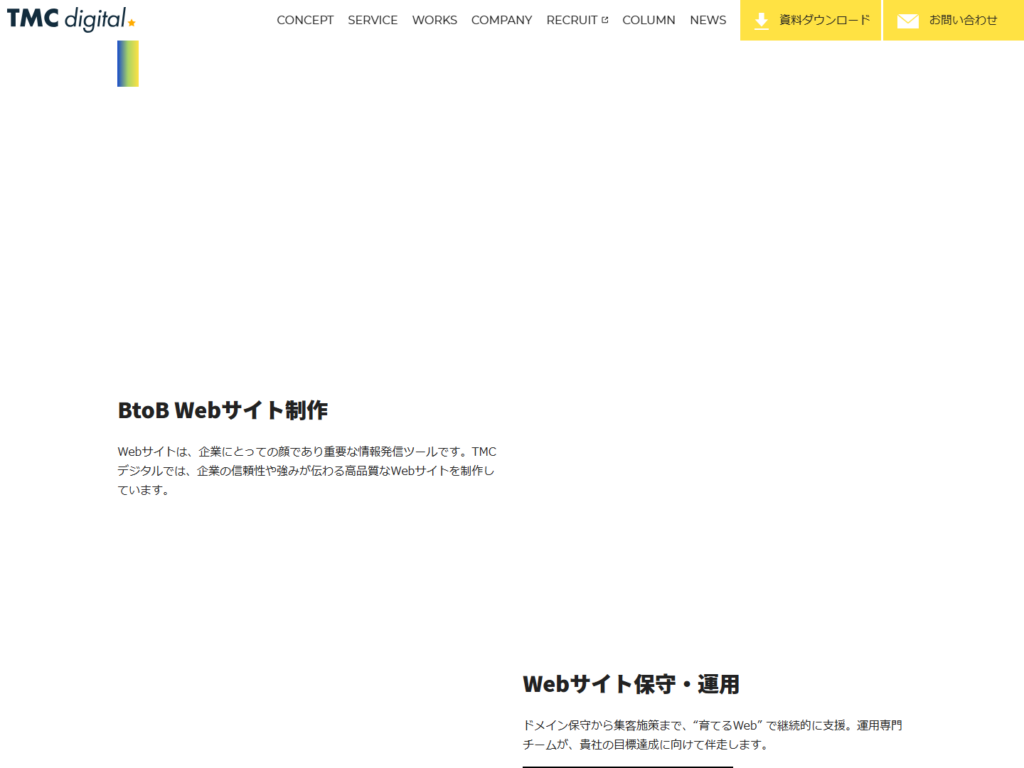The image size is (1024, 768).
Task: Click the BtoB Webサイト制作 heading
Action: (222, 410)
